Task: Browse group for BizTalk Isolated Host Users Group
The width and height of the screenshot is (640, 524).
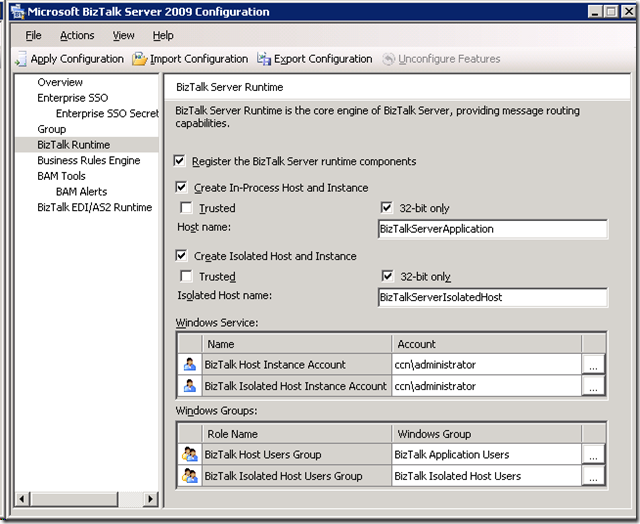Action: point(593,476)
